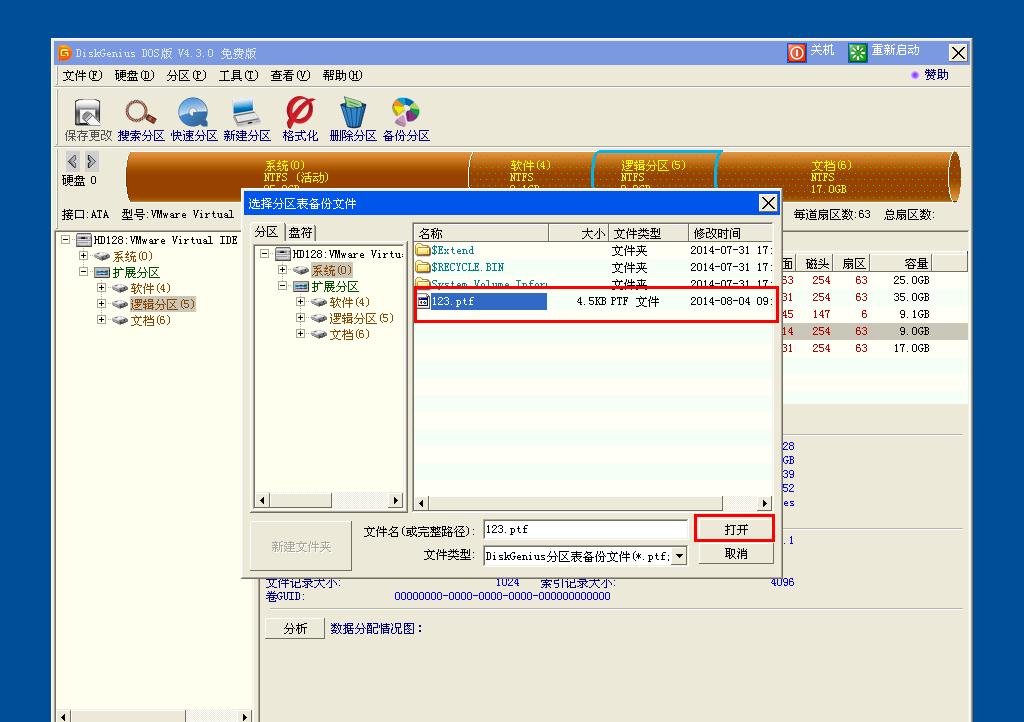Click the Search Partition (搜索分区) magnifier icon

pos(140,112)
